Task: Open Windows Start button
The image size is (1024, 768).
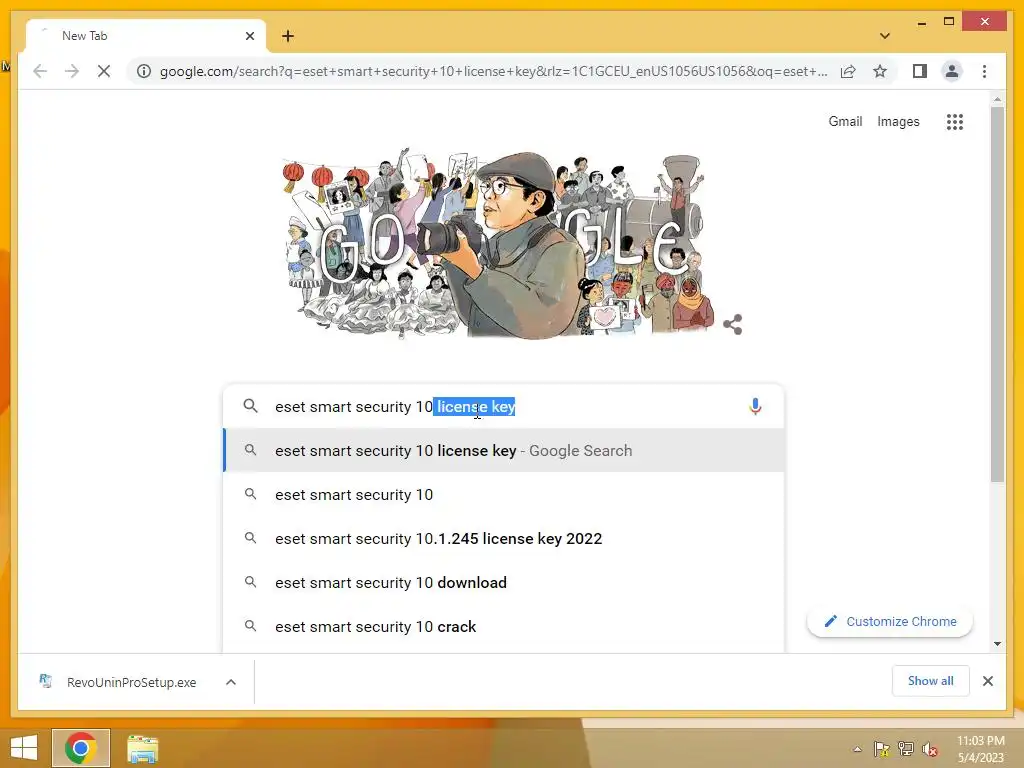Action: click(24, 748)
